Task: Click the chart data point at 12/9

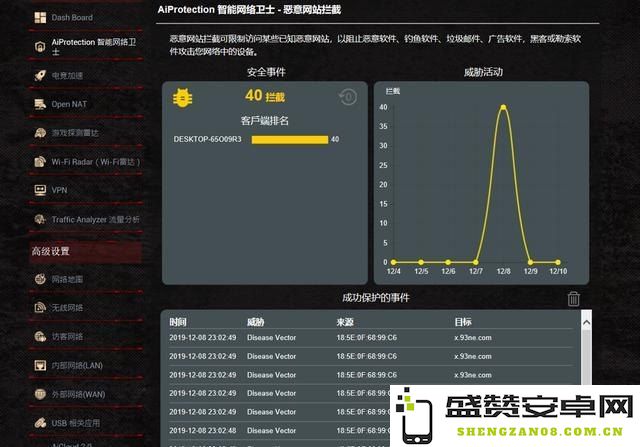Action: (531, 262)
